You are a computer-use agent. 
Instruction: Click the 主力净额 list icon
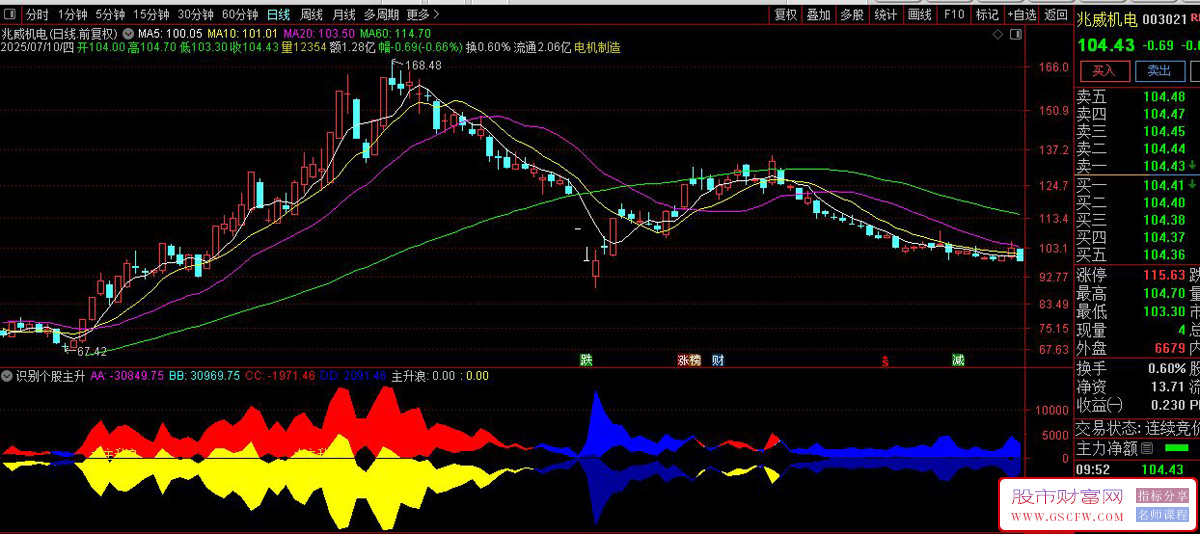pyautogui.click(x=1147, y=448)
